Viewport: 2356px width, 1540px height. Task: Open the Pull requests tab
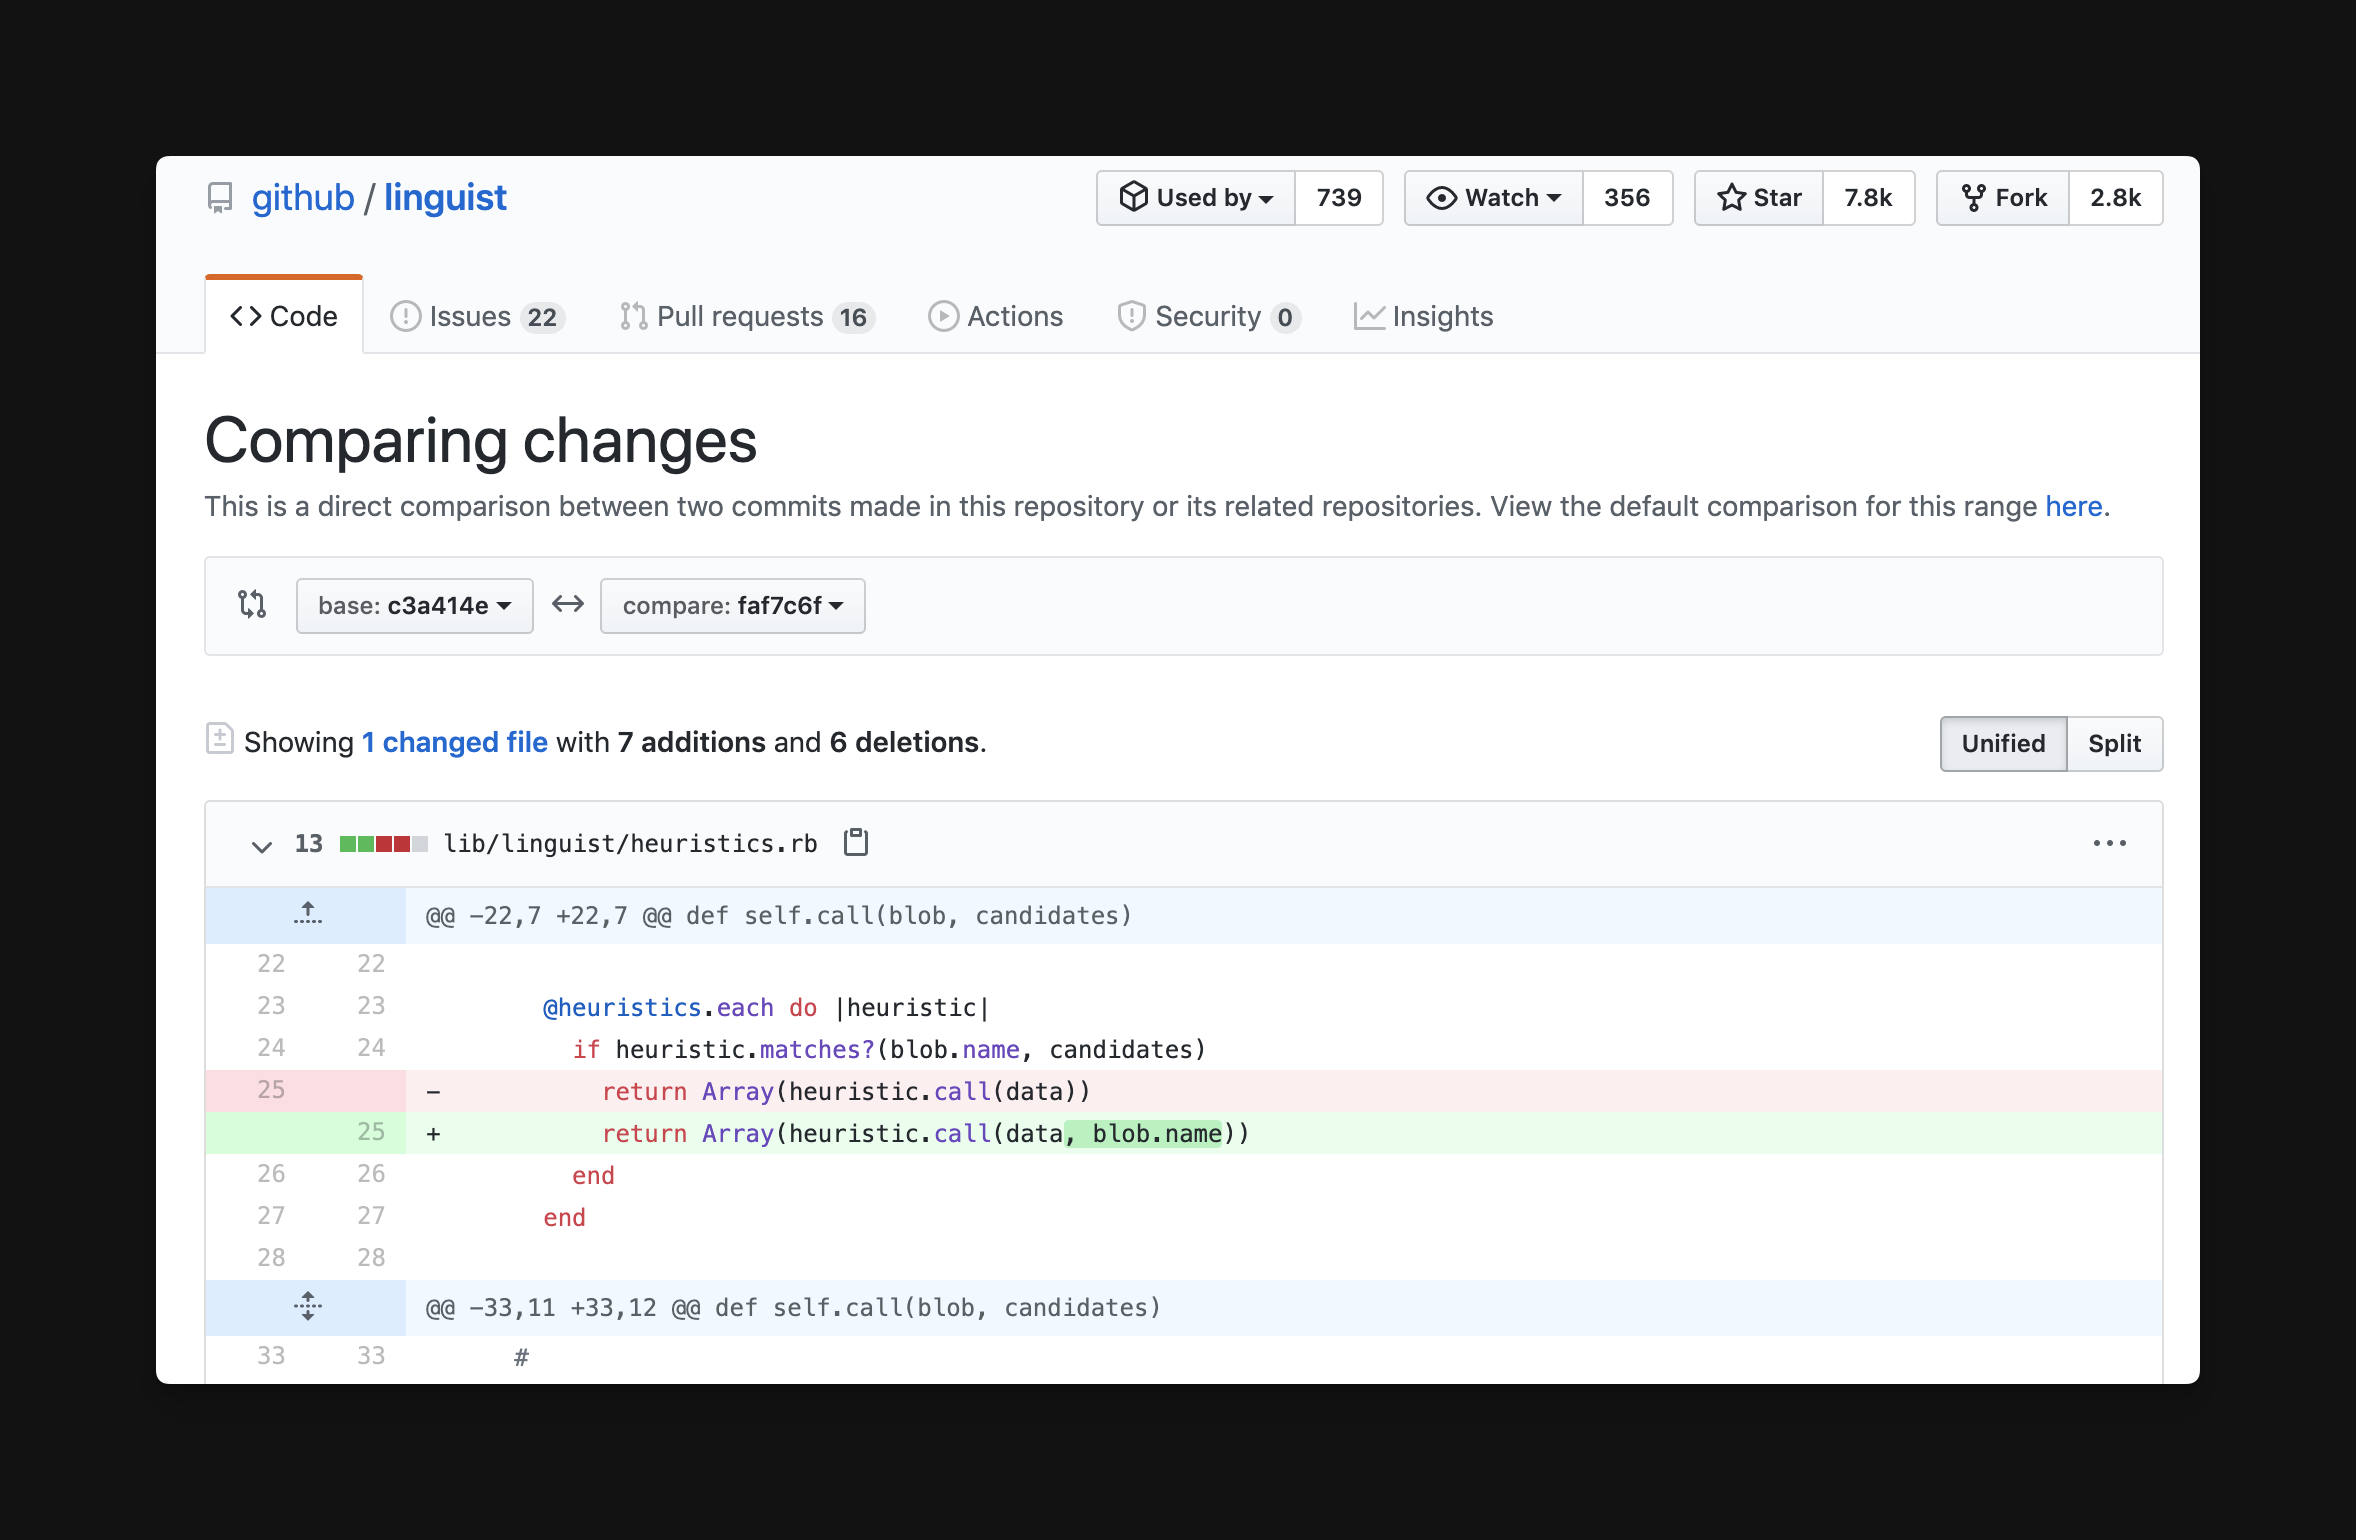point(746,316)
